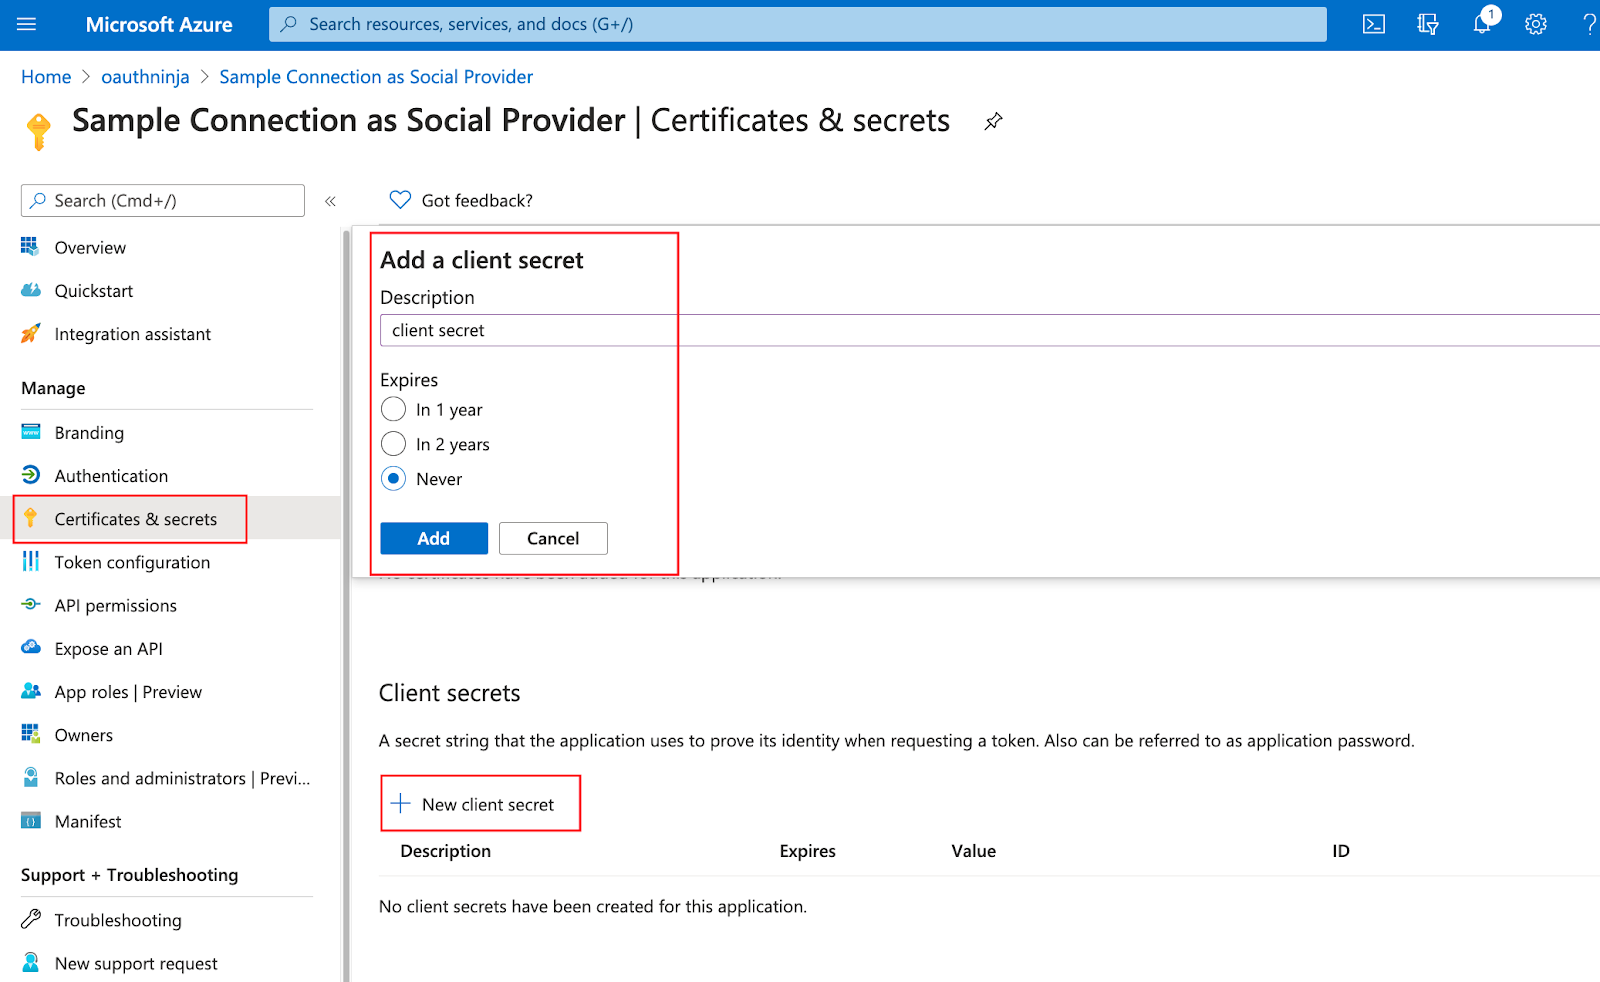Click the Overview grid icon

point(30,246)
